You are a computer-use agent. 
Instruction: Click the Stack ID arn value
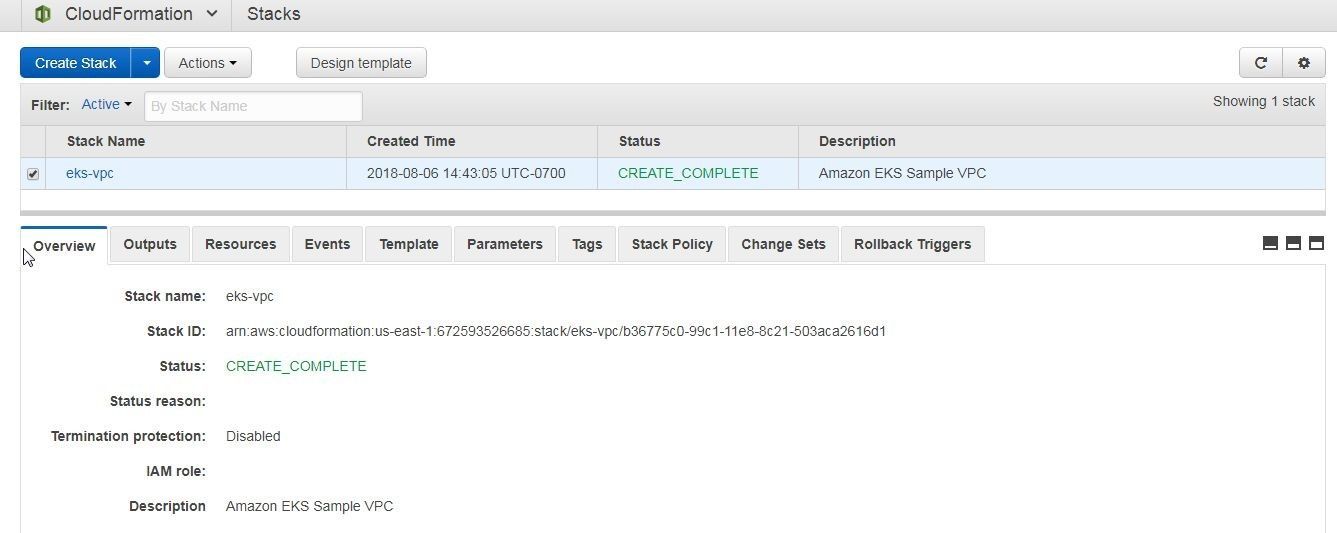556,331
